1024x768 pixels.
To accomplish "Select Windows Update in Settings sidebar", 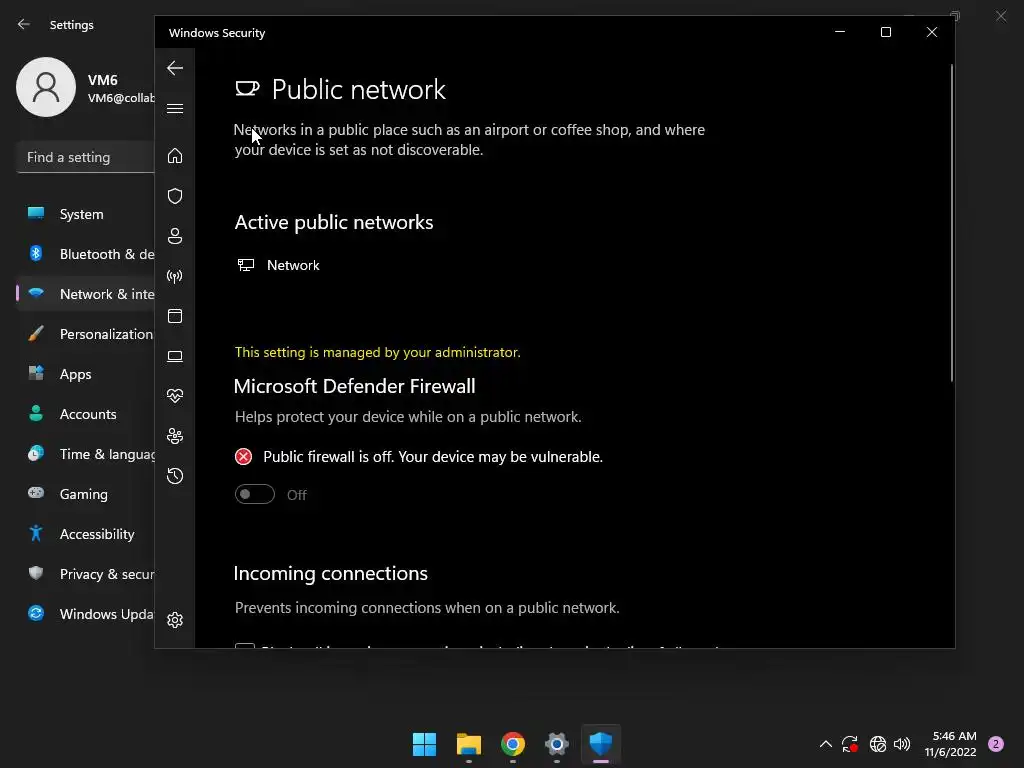I will click(85, 614).
